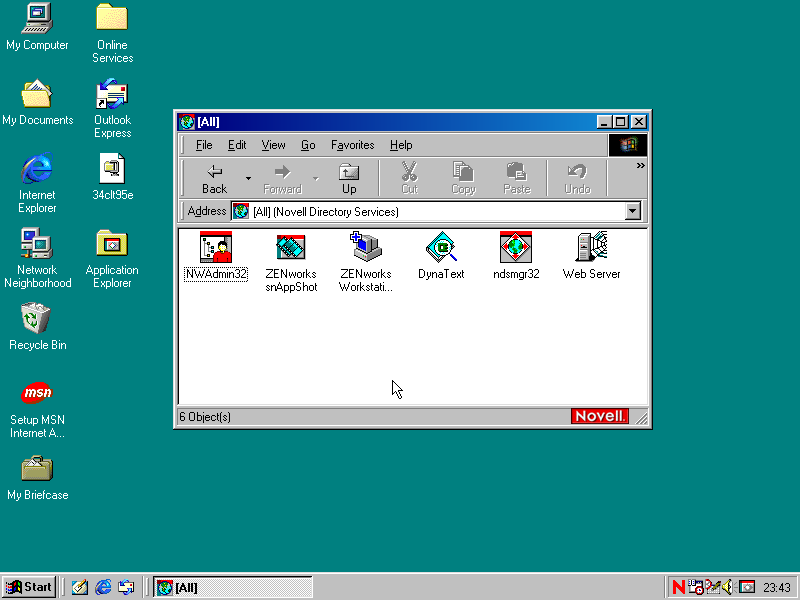Image resolution: width=800 pixels, height=600 pixels.
Task: Select Network Neighborhood desktop icon
Action: tap(37, 258)
